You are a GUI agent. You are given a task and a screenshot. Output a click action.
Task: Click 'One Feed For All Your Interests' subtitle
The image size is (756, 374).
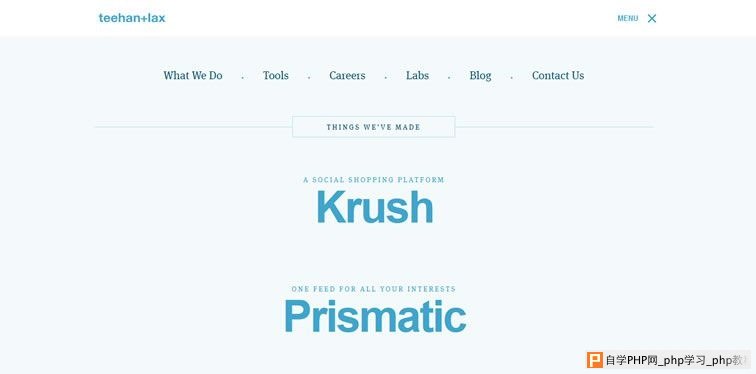coord(374,289)
